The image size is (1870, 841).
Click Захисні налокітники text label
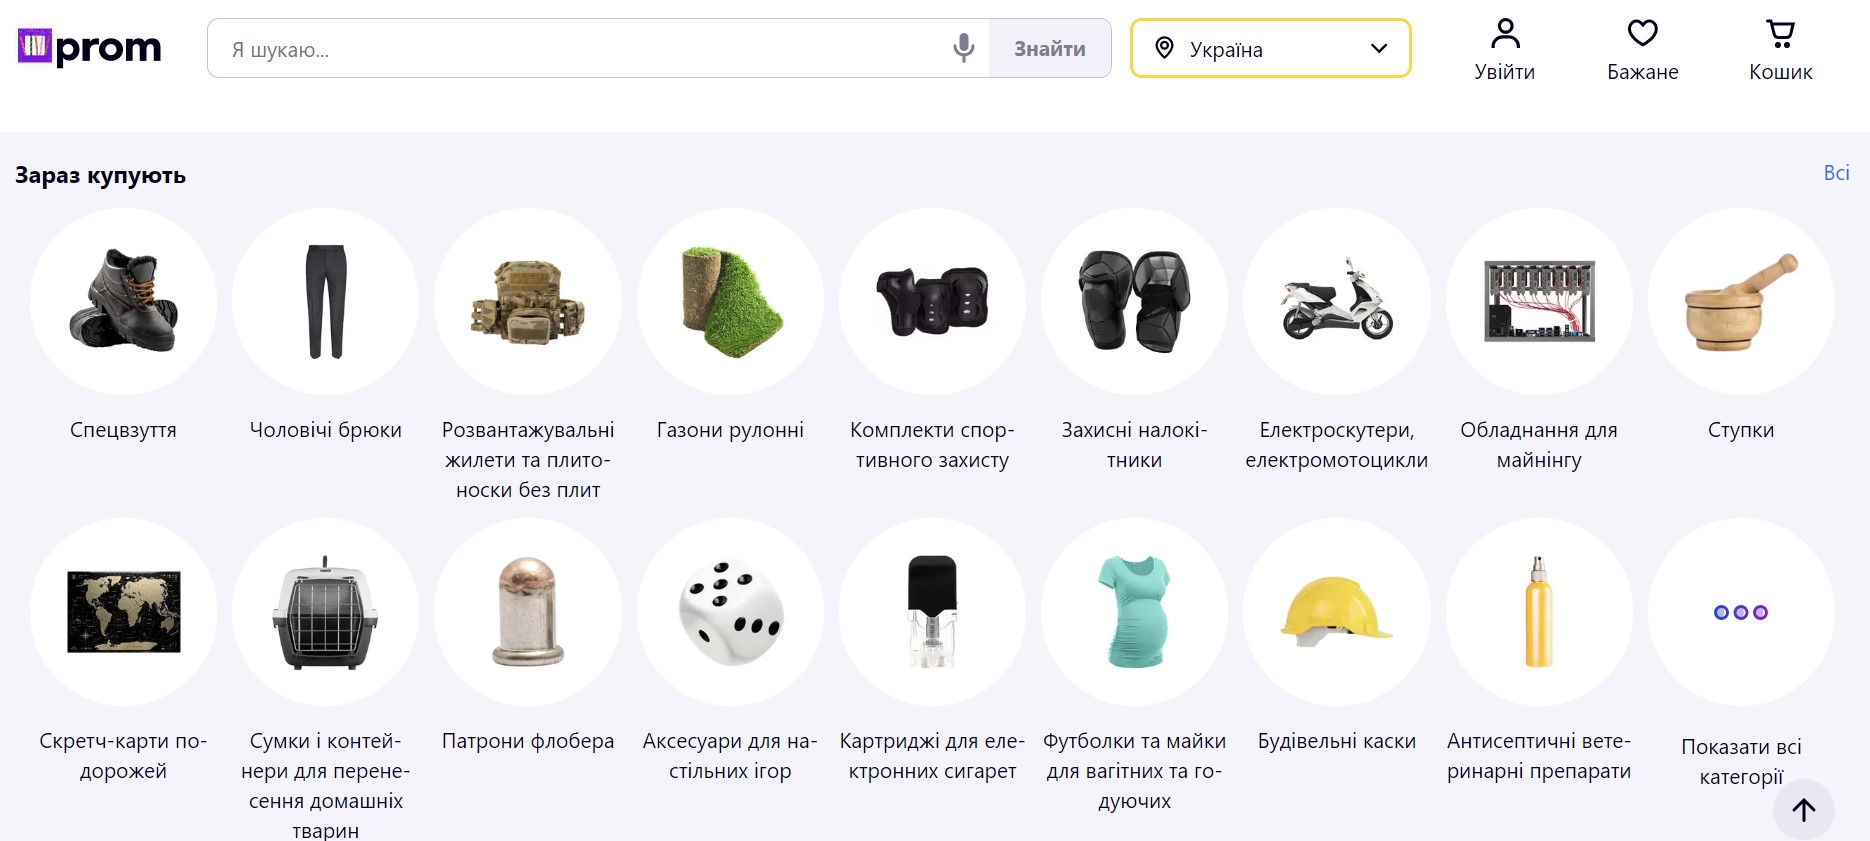pyautogui.click(x=1134, y=445)
